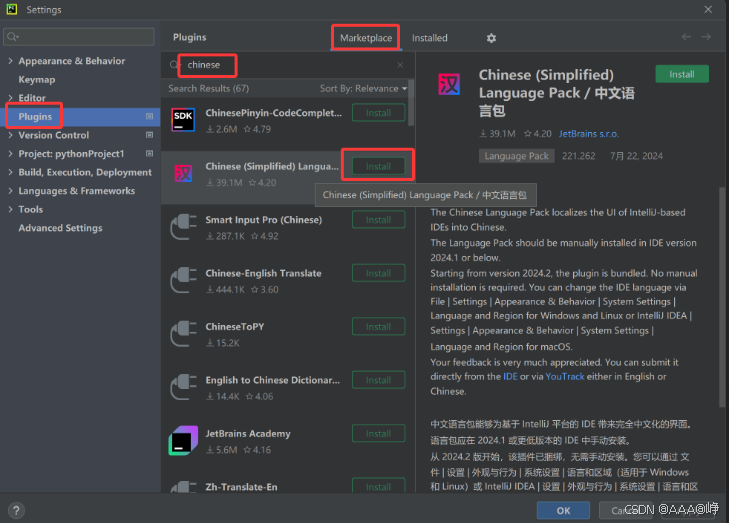This screenshot has width=729, height=523.
Task: Install Chinese (Simplified) Language Pack from list
Action: coord(378,166)
